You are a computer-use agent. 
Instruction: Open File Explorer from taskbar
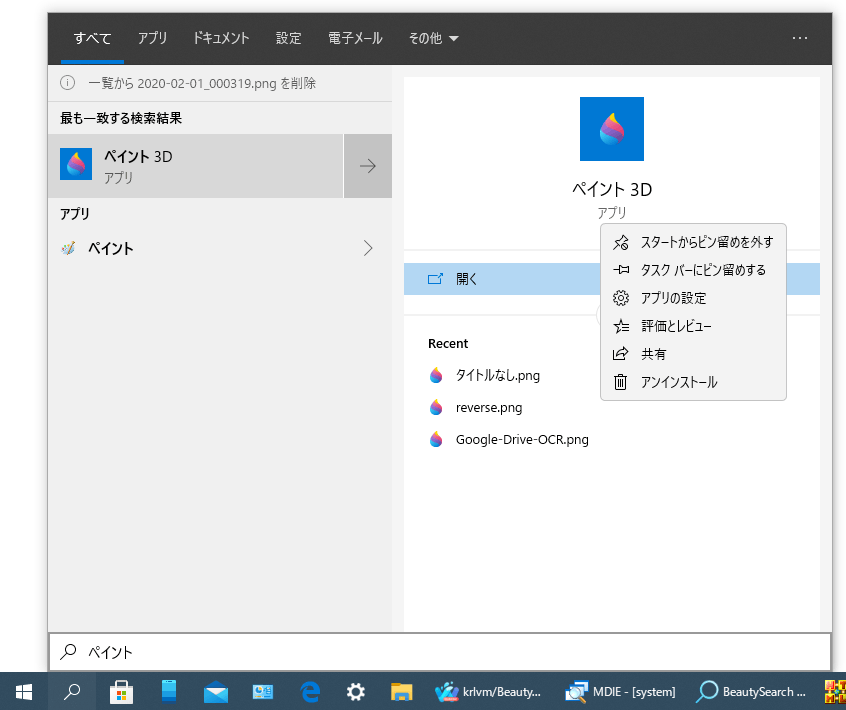coord(401,691)
